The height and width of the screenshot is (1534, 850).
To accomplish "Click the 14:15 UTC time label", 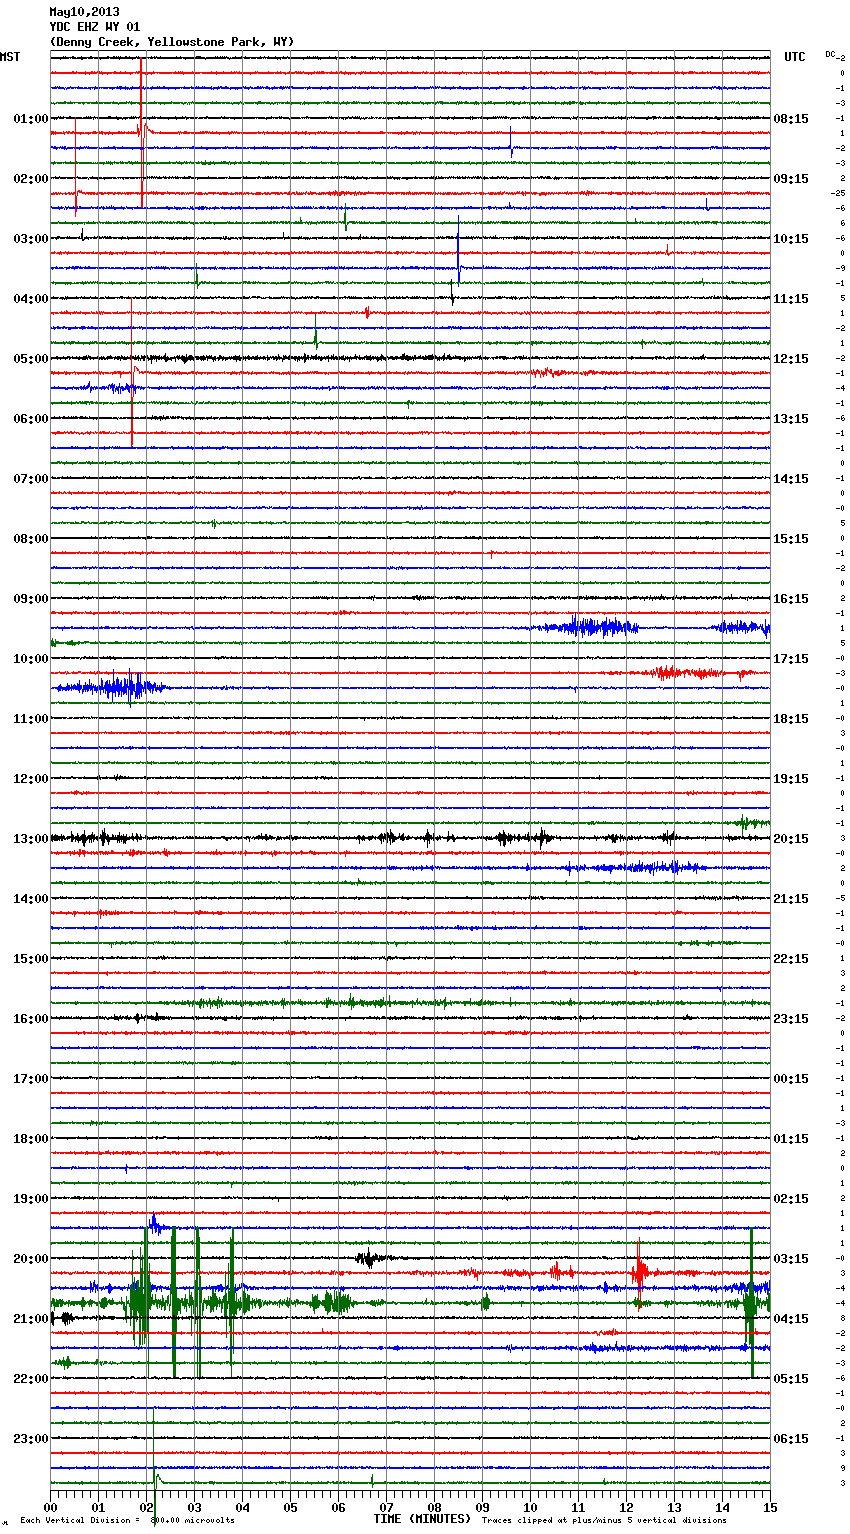I will click(x=791, y=479).
